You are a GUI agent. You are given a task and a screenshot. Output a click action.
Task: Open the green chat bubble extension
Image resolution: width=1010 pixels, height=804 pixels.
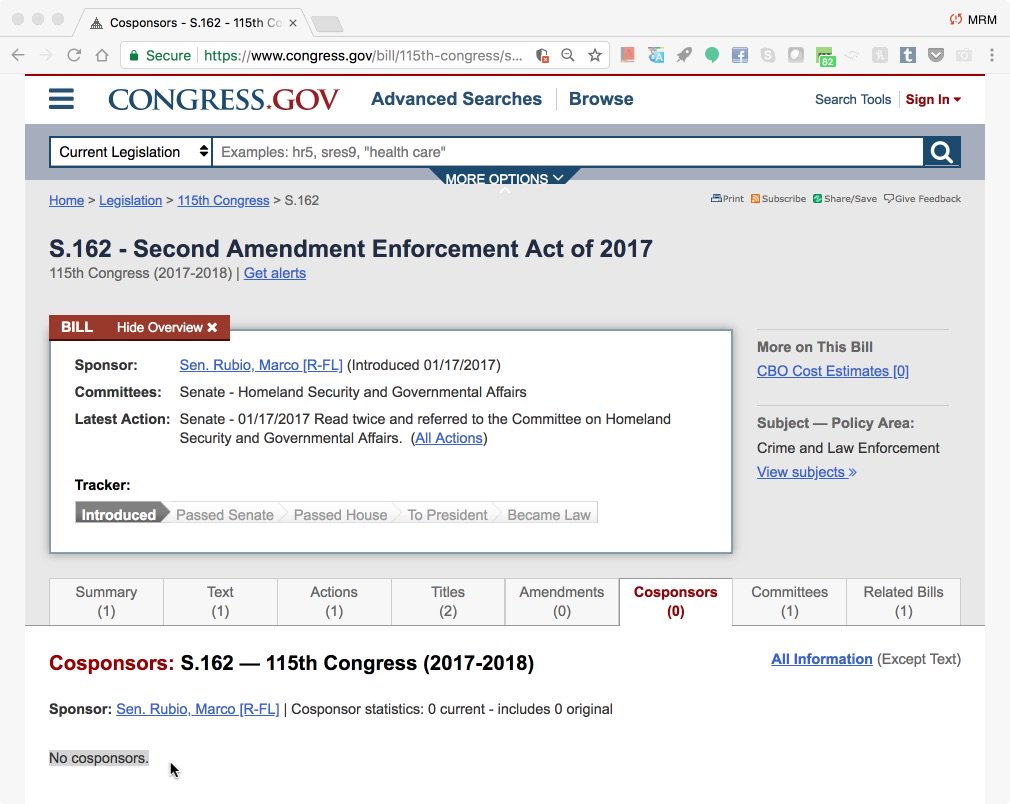click(712, 55)
